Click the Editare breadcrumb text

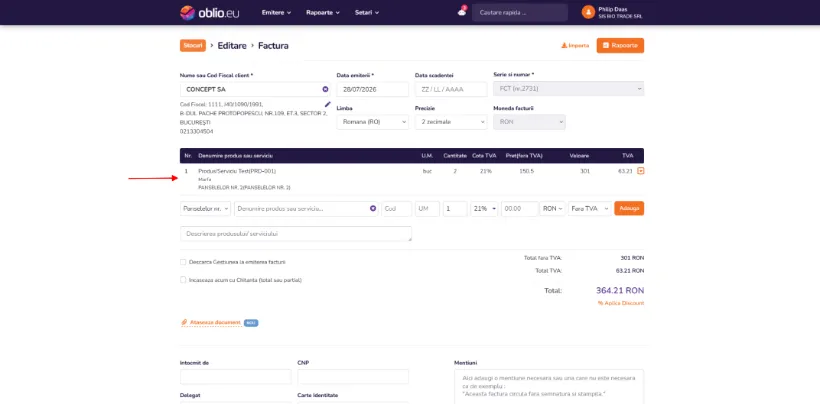pos(232,45)
